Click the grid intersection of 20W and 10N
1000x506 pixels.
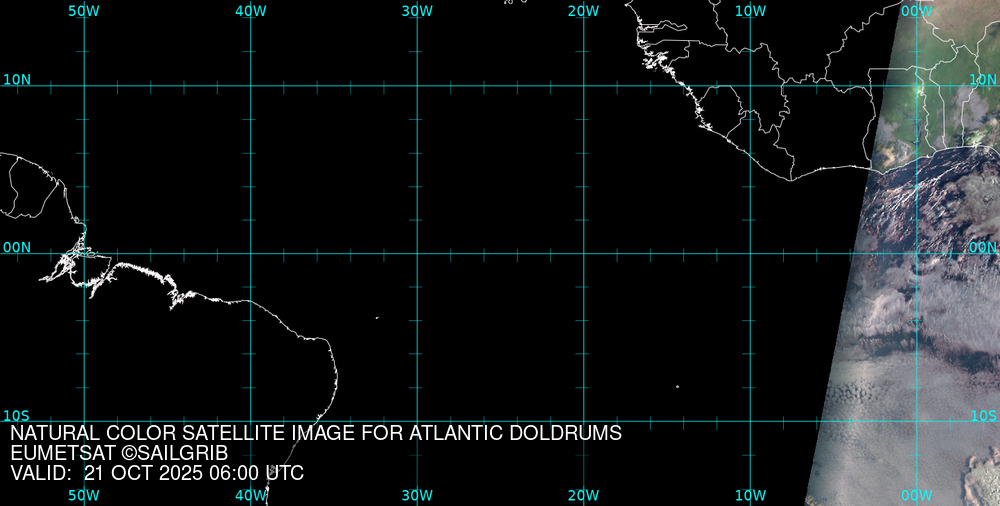pyautogui.click(x=583, y=86)
